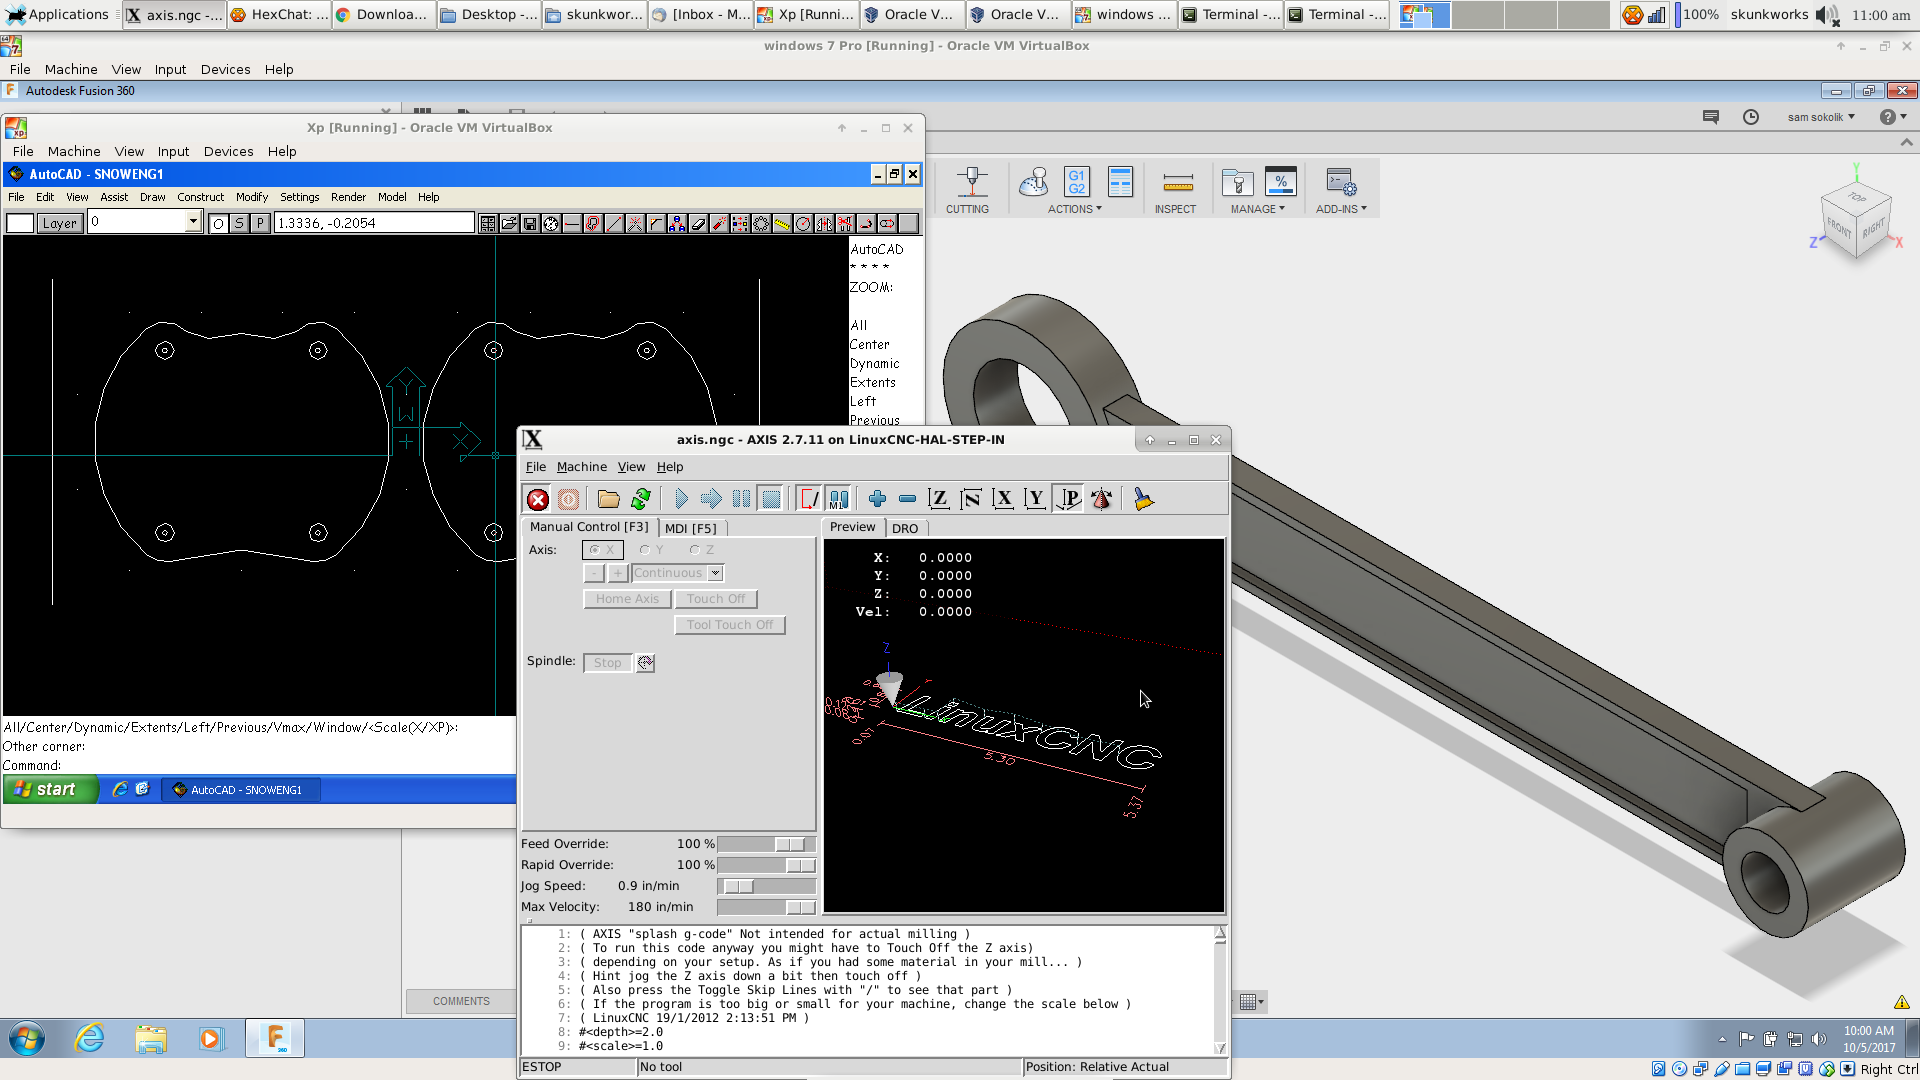Screen dimensions: 1920x1080
Task: Zoom out the AXIS preview
Action: pos(907,499)
